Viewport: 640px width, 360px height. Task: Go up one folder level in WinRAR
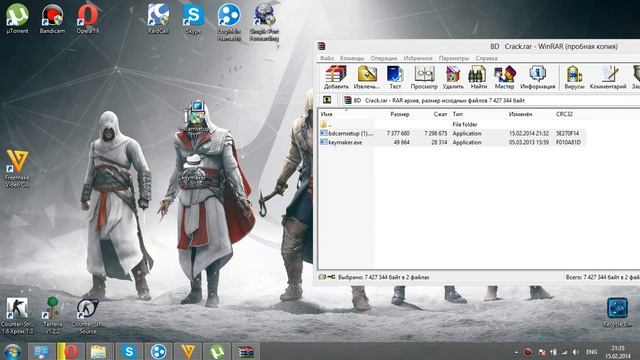click(x=327, y=100)
